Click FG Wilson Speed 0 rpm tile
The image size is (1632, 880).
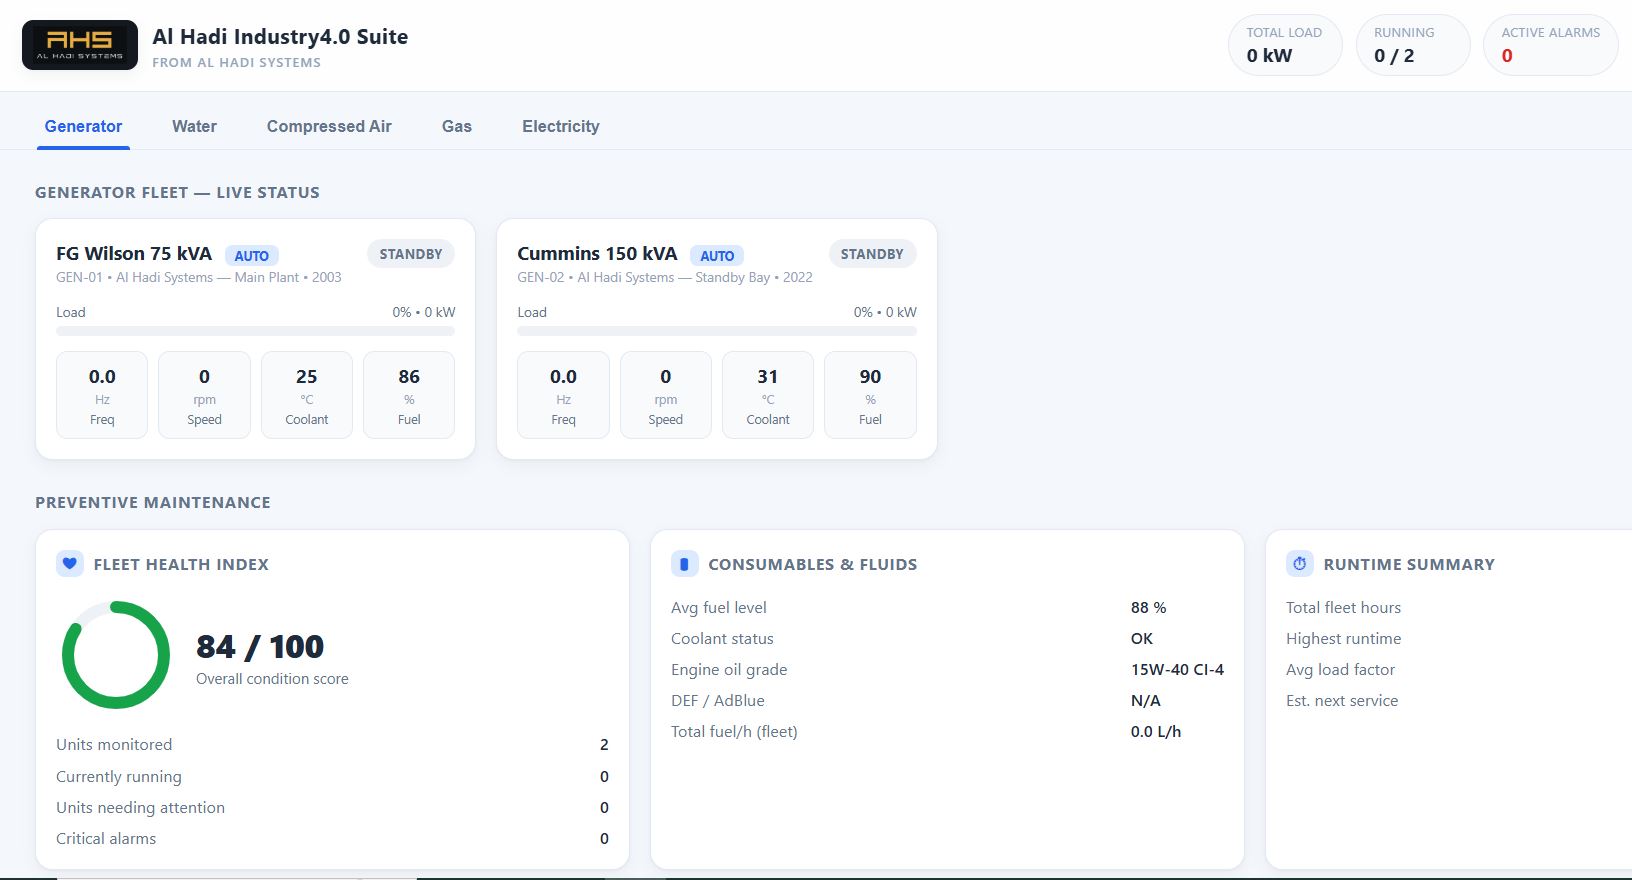pos(204,395)
